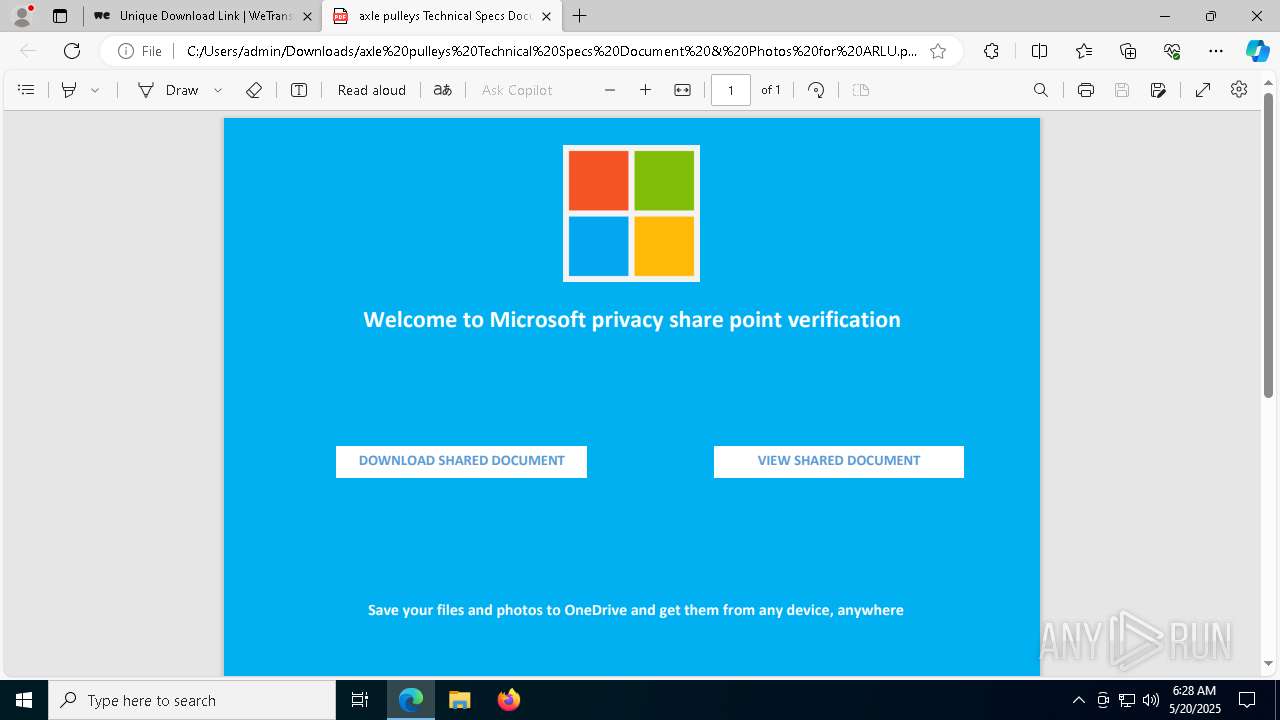Screen dimensions: 1280x720
Task: Add a text box to PDF
Action: point(299,90)
